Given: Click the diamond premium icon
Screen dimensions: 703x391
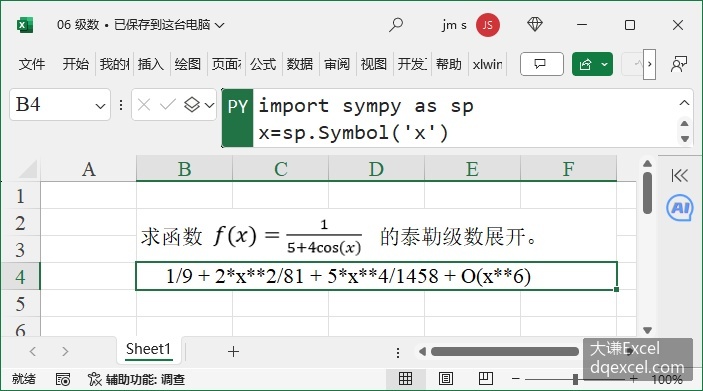Looking at the screenshot, I should (x=535, y=24).
